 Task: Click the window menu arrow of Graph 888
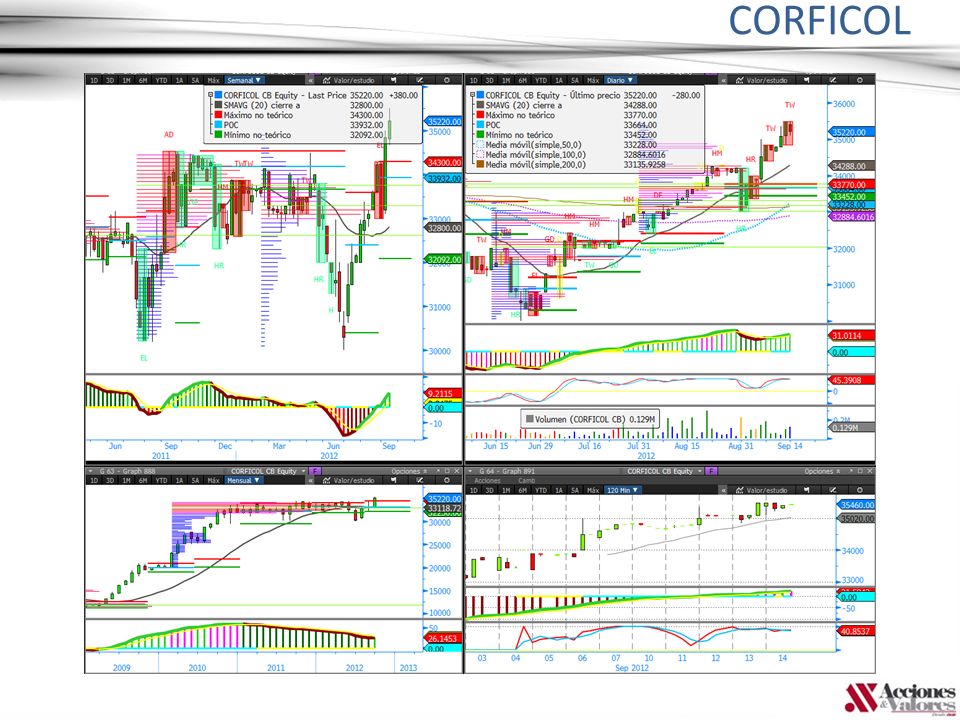(92, 471)
